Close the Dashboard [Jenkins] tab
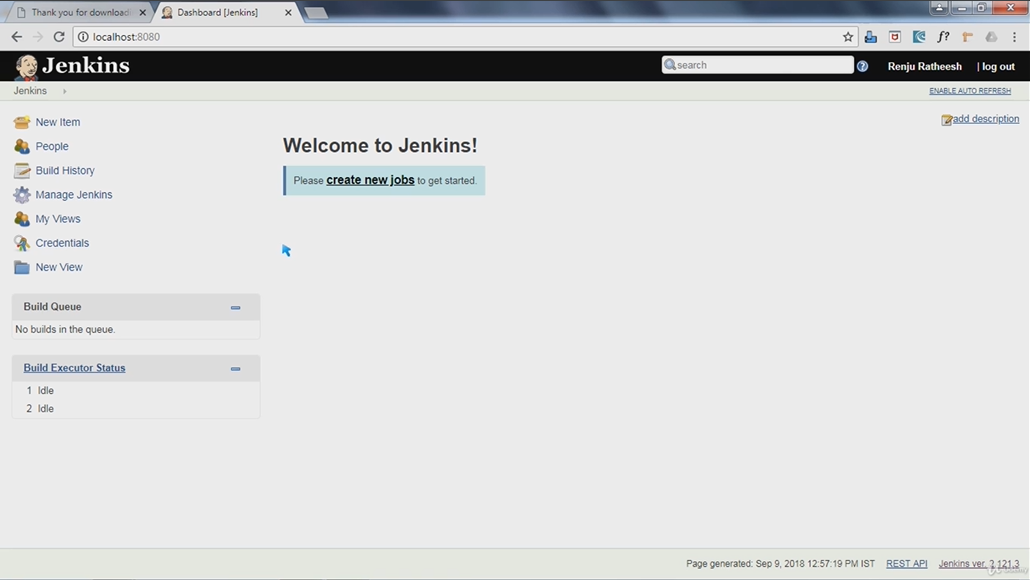Viewport: 1030px width, 580px height. [288, 12]
